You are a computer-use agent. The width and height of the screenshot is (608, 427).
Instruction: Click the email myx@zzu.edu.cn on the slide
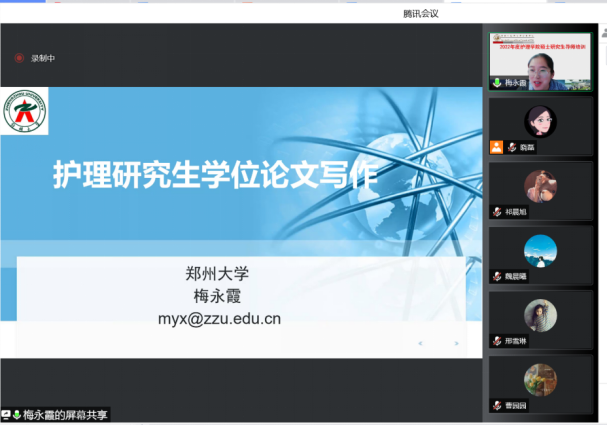click(x=219, y=319)
